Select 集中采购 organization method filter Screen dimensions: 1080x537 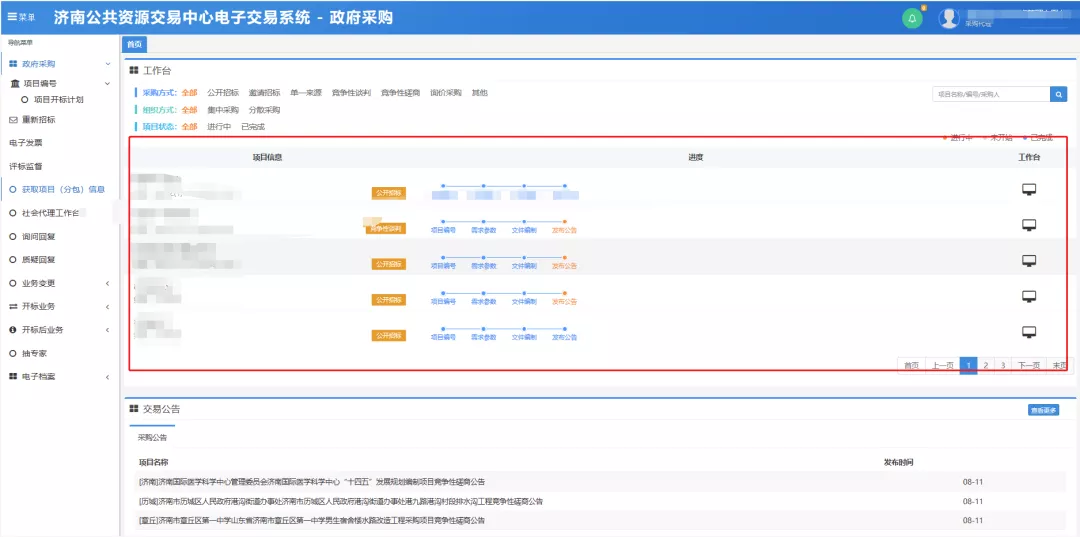[x=223, y=110]
